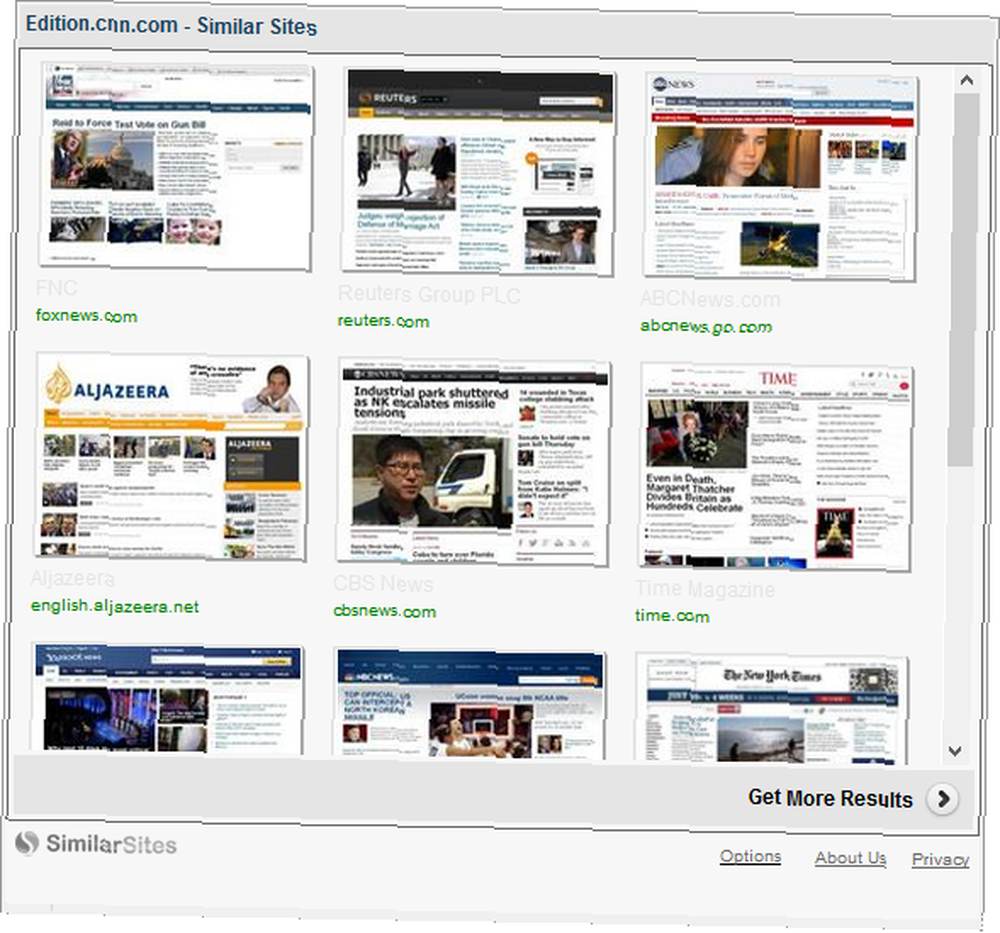Screen dimensions: 1000x933
Task: Click Get More Results text
Action: (830, 798)
